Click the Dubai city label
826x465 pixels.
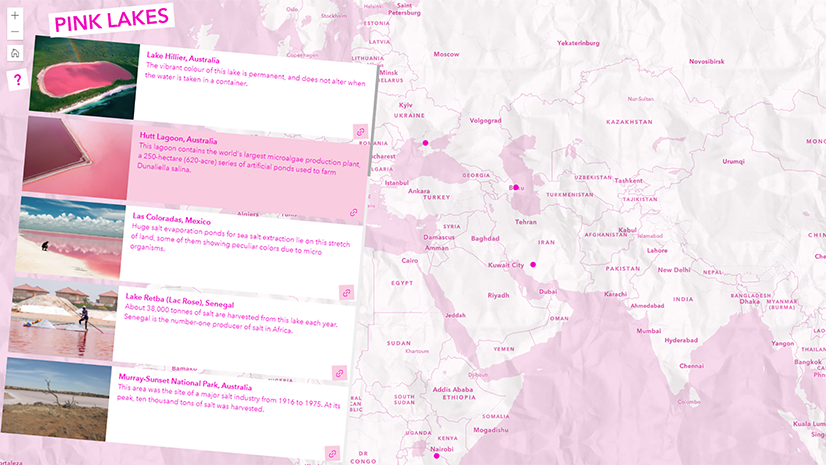[548, 292]
